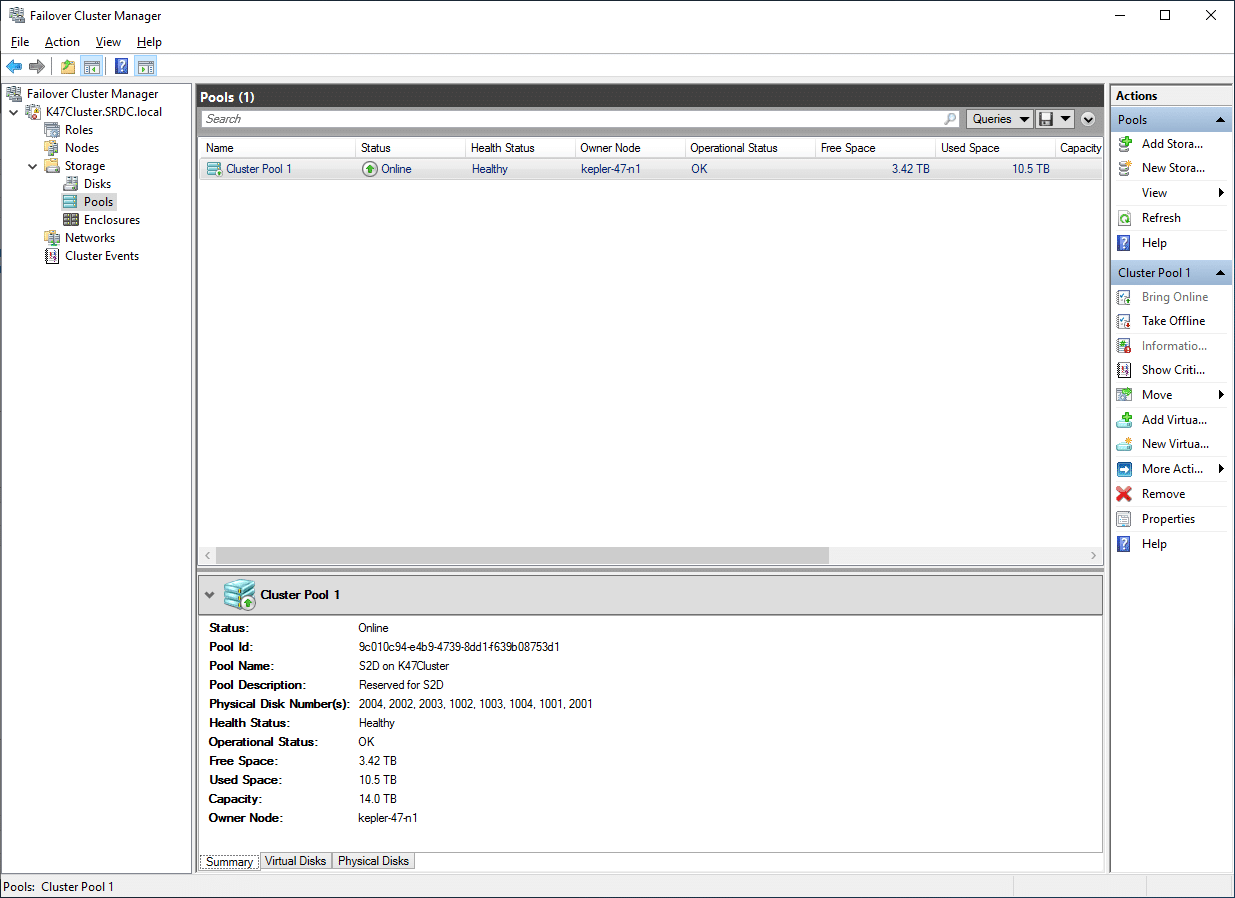Open the Queries dropdown
The height and width of the screenshot is (898, 1235).
click(x=1000, y=119)
